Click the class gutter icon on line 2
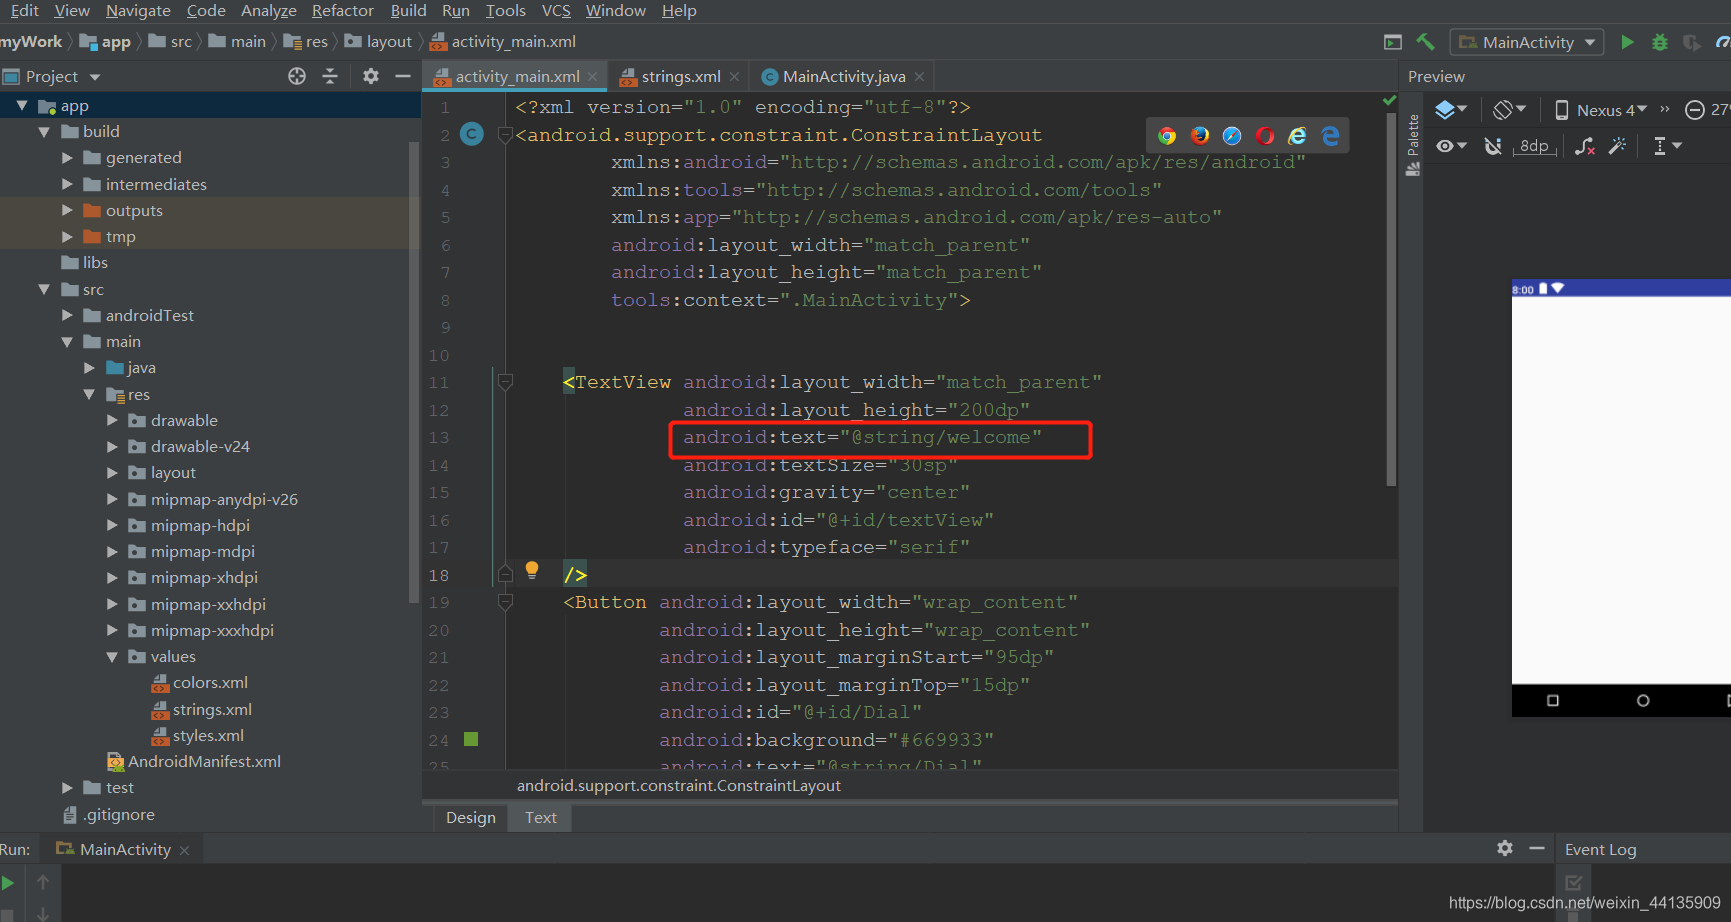Image resolution: width=1731 pixels, height=922 pixels. pyautogui.click(x=472, y=134)
